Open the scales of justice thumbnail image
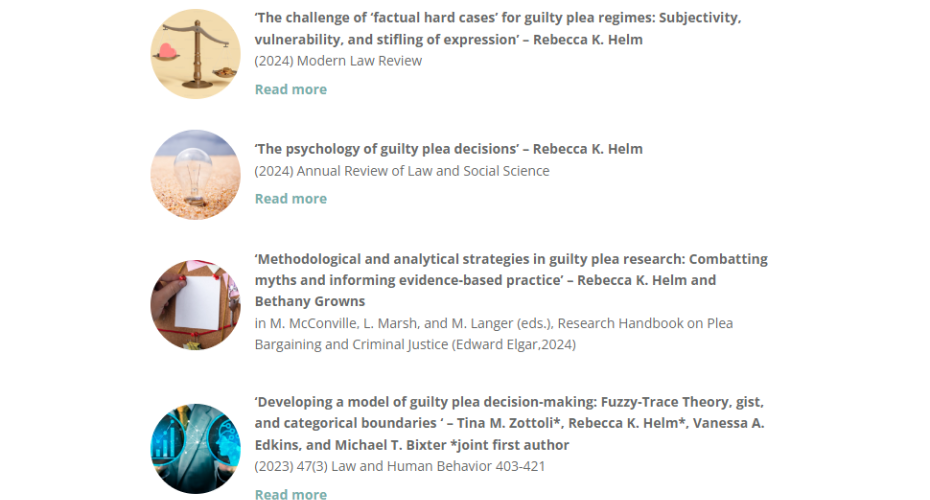Screen dimensions: 930x500 coord(196,54)
